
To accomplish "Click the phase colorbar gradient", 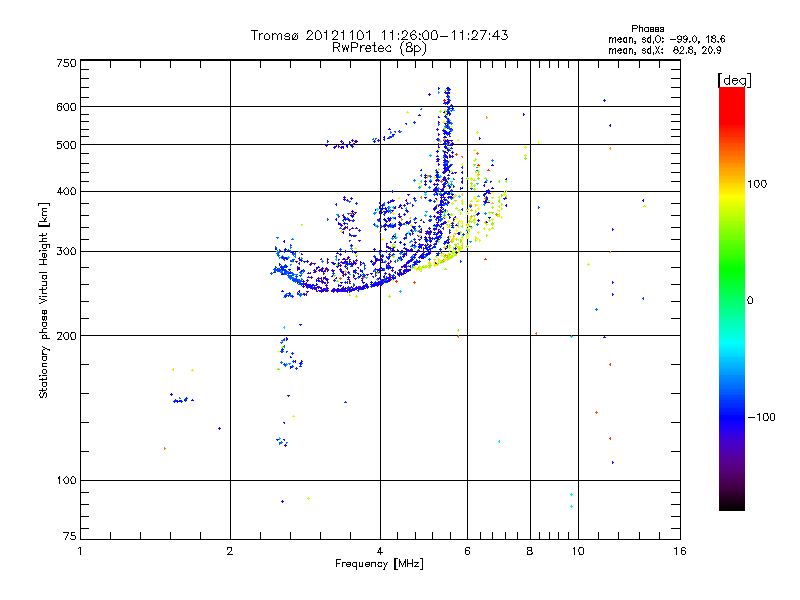I will point(732,298).
